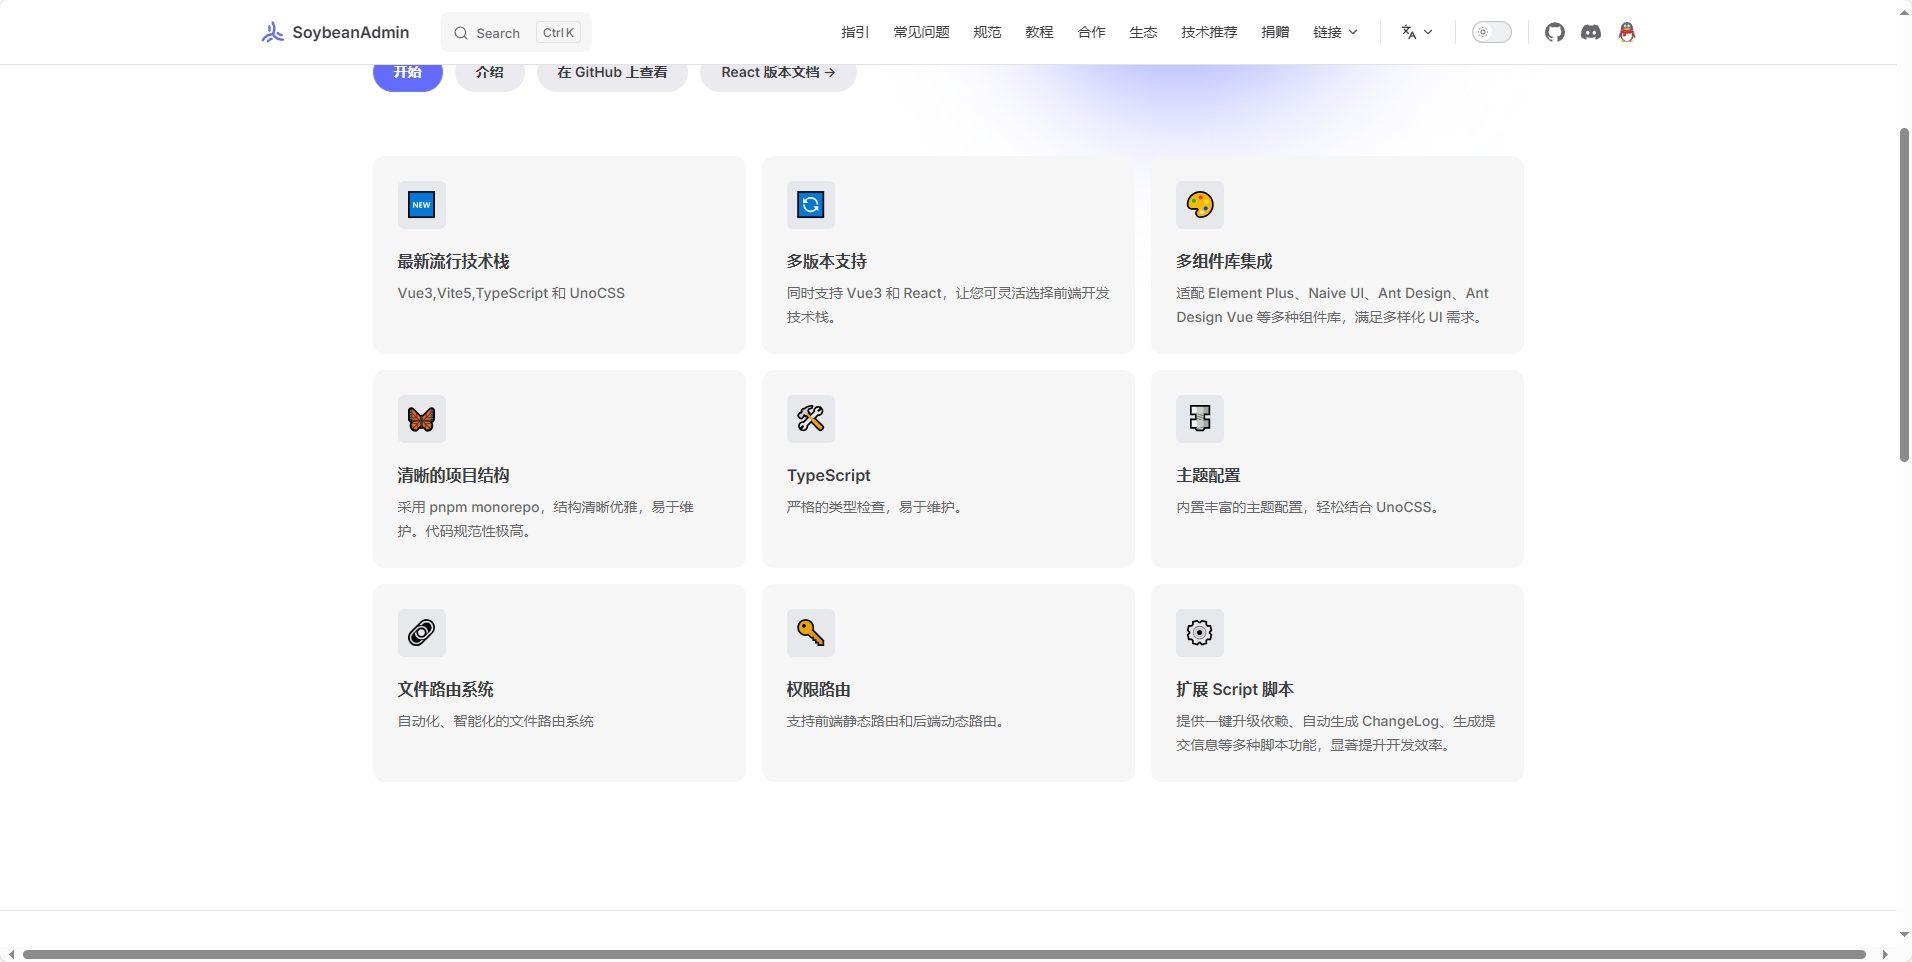Click the gear icon on Script card
The image size is (1912, 962).
1199,633
